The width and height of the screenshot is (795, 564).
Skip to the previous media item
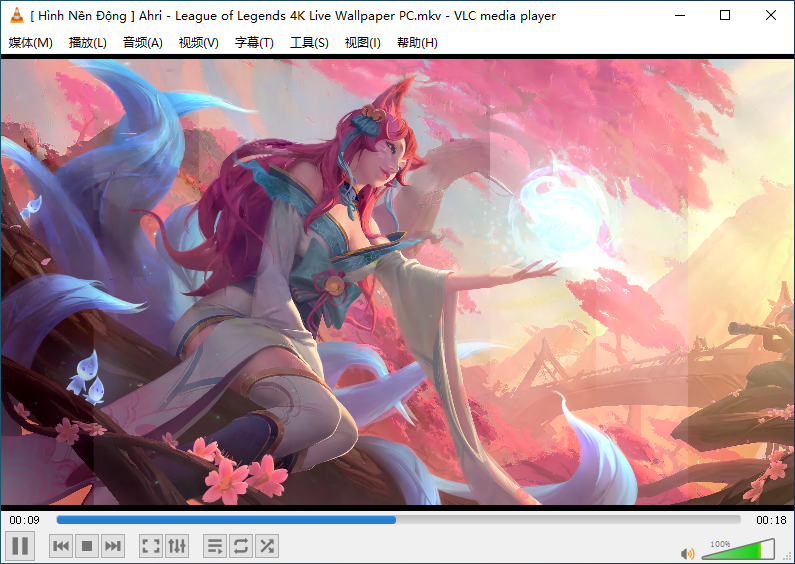tap(61, 546)
